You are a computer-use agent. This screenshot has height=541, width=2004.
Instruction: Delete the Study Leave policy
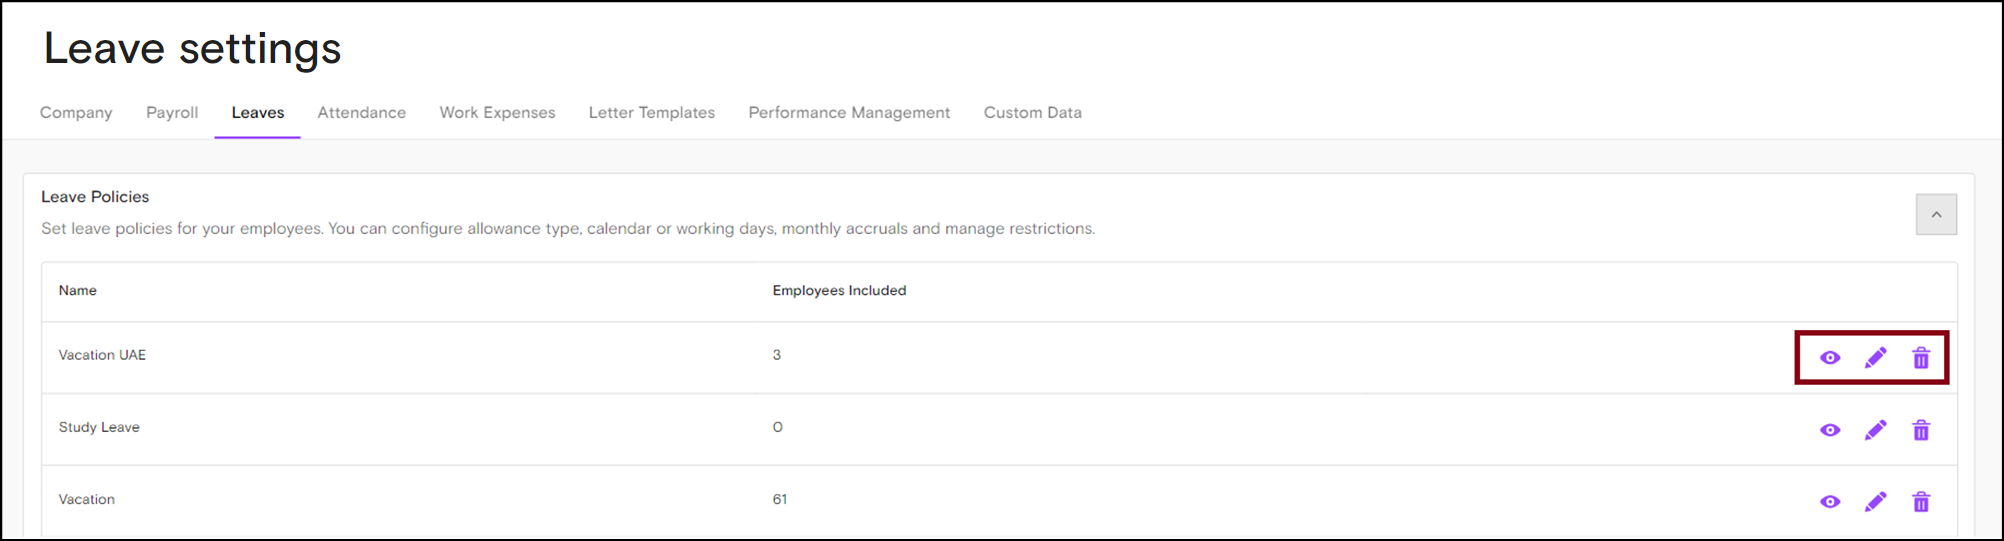click(x=1921, y=430)
